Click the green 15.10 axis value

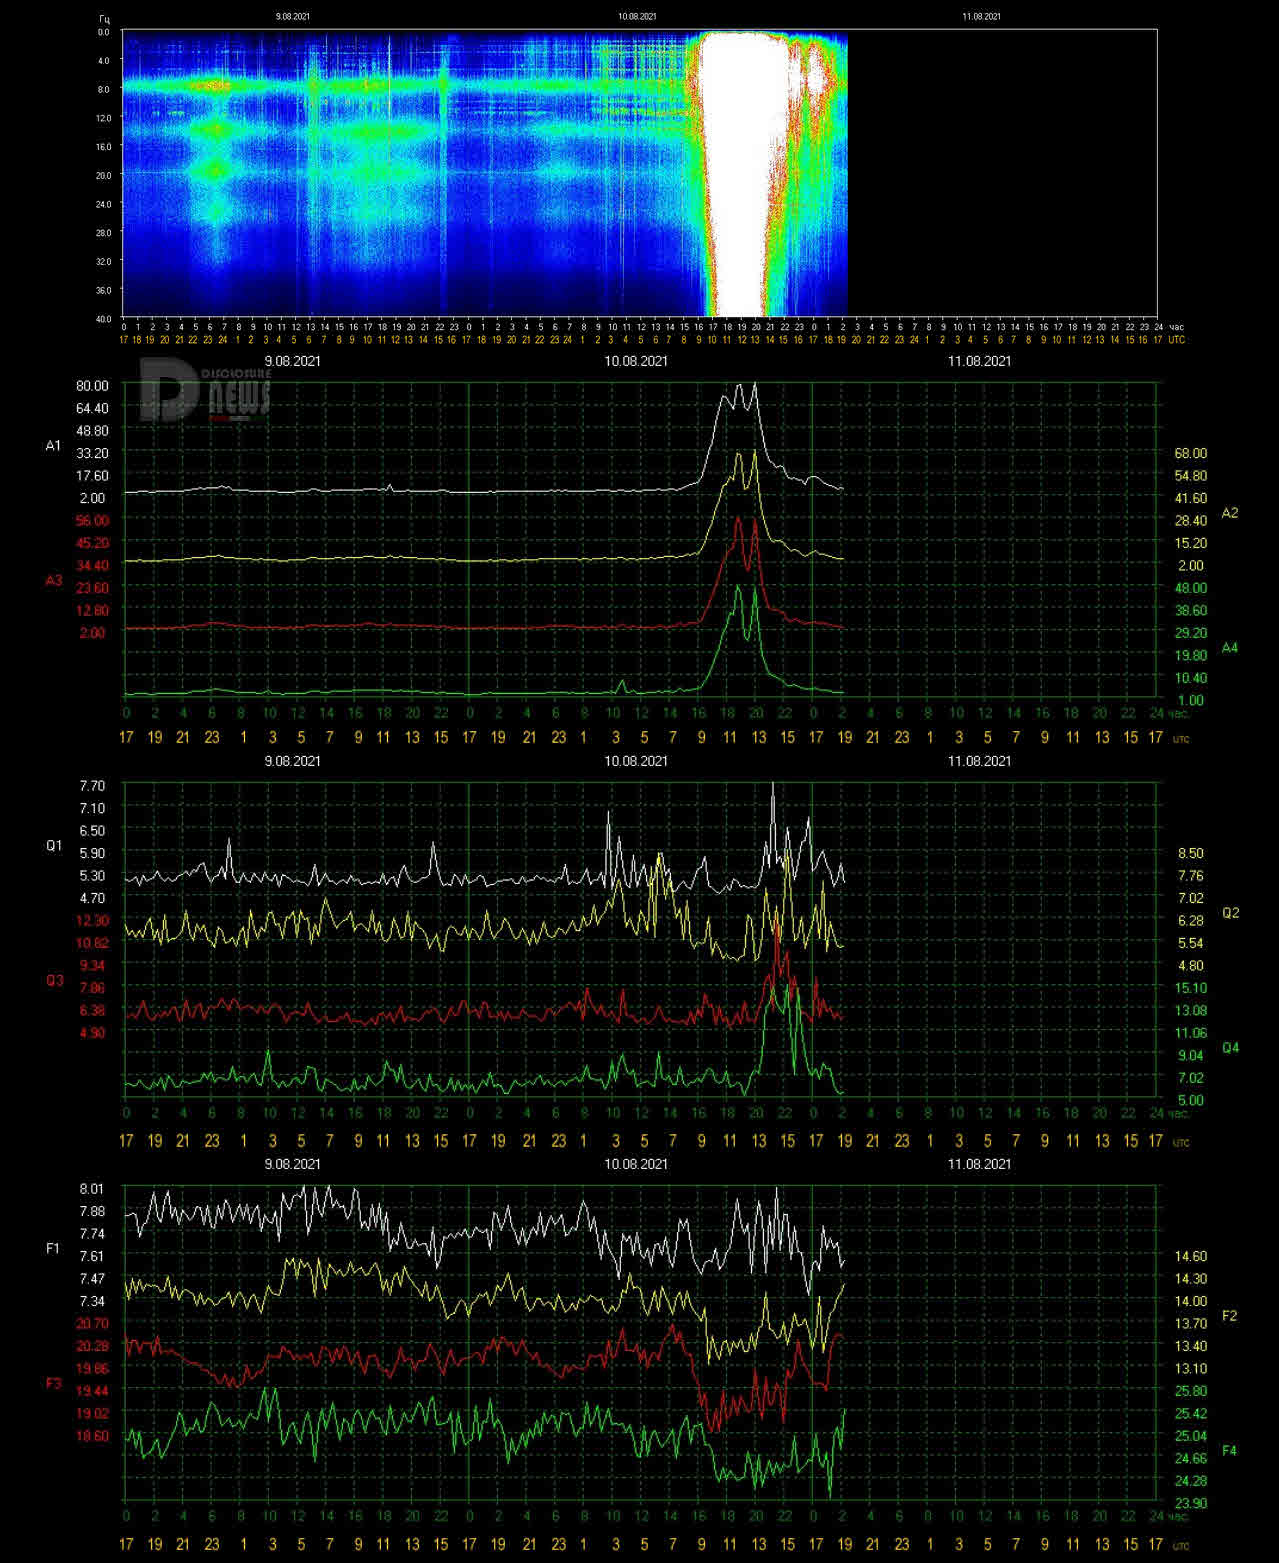click(x=1190, y=988)
